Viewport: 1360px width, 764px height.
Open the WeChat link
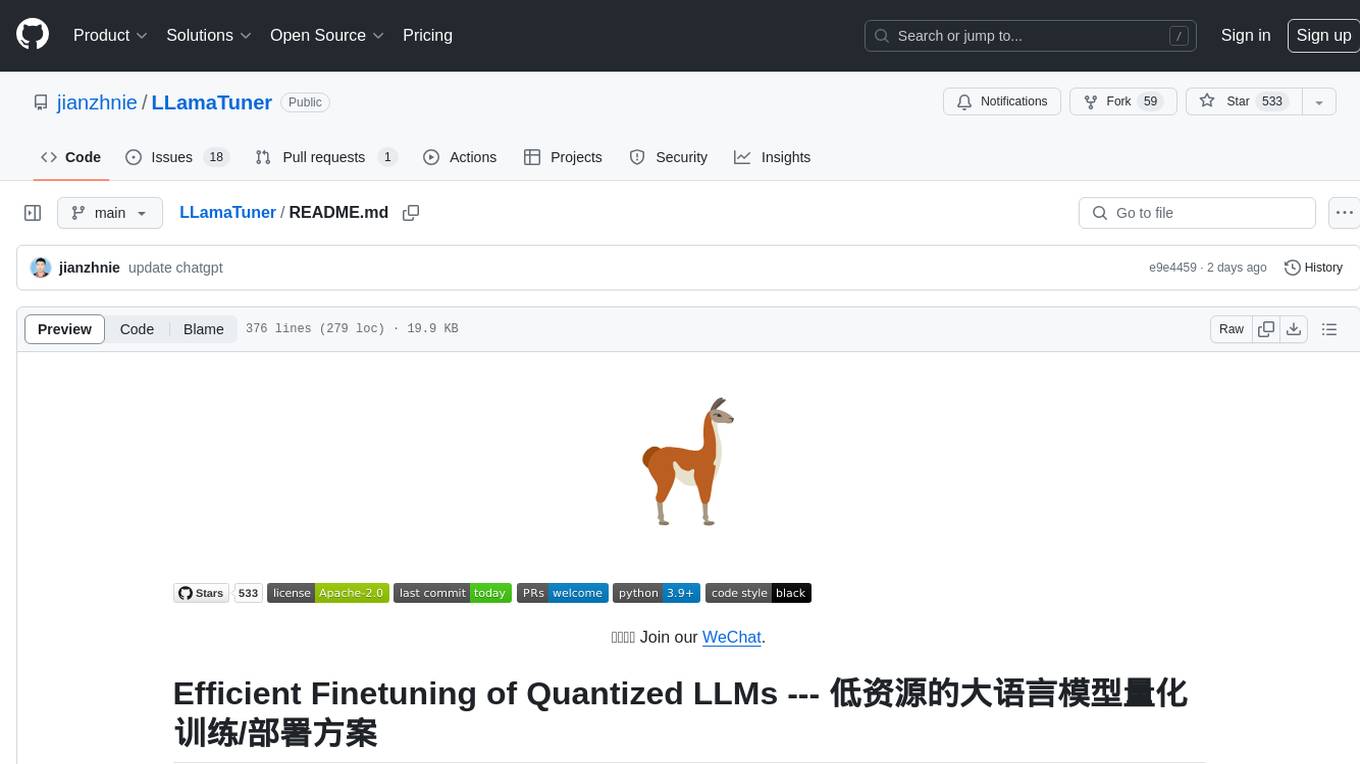[732, 637]
